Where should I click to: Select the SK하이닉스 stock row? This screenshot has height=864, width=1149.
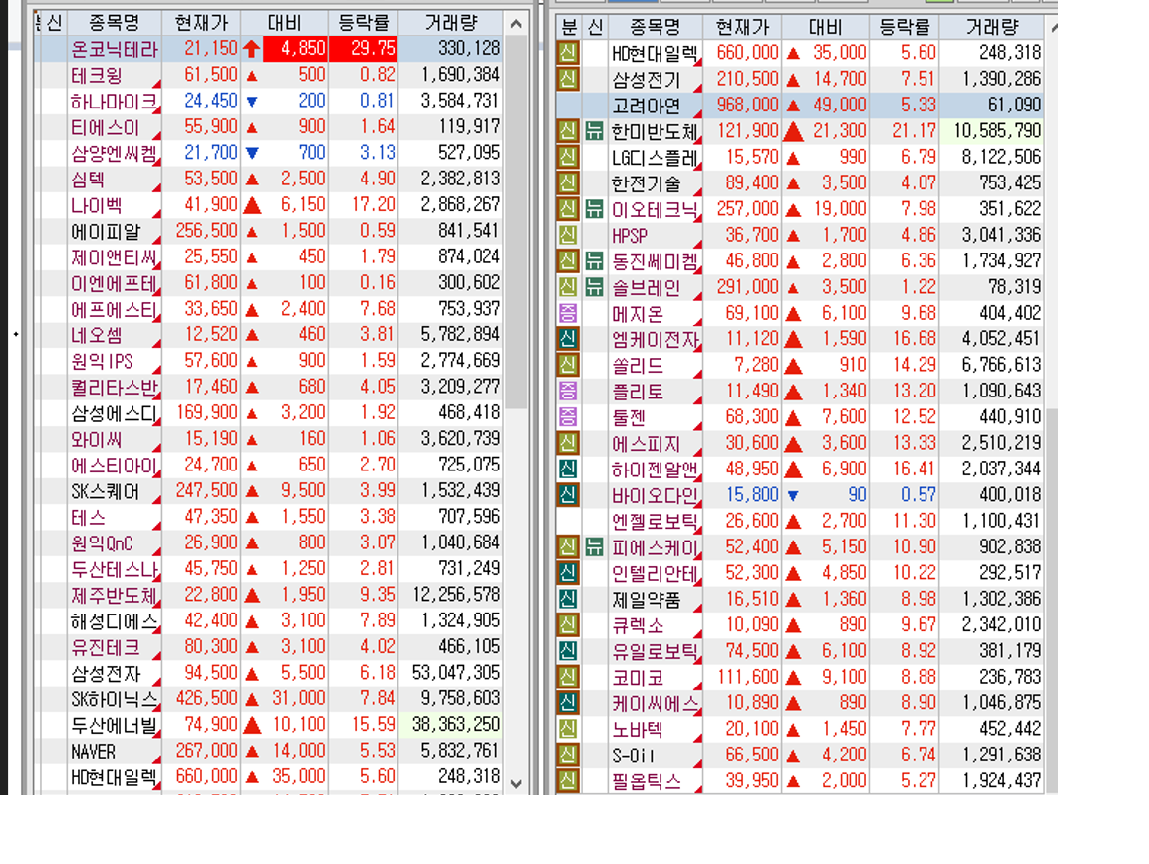coord(268,699)
